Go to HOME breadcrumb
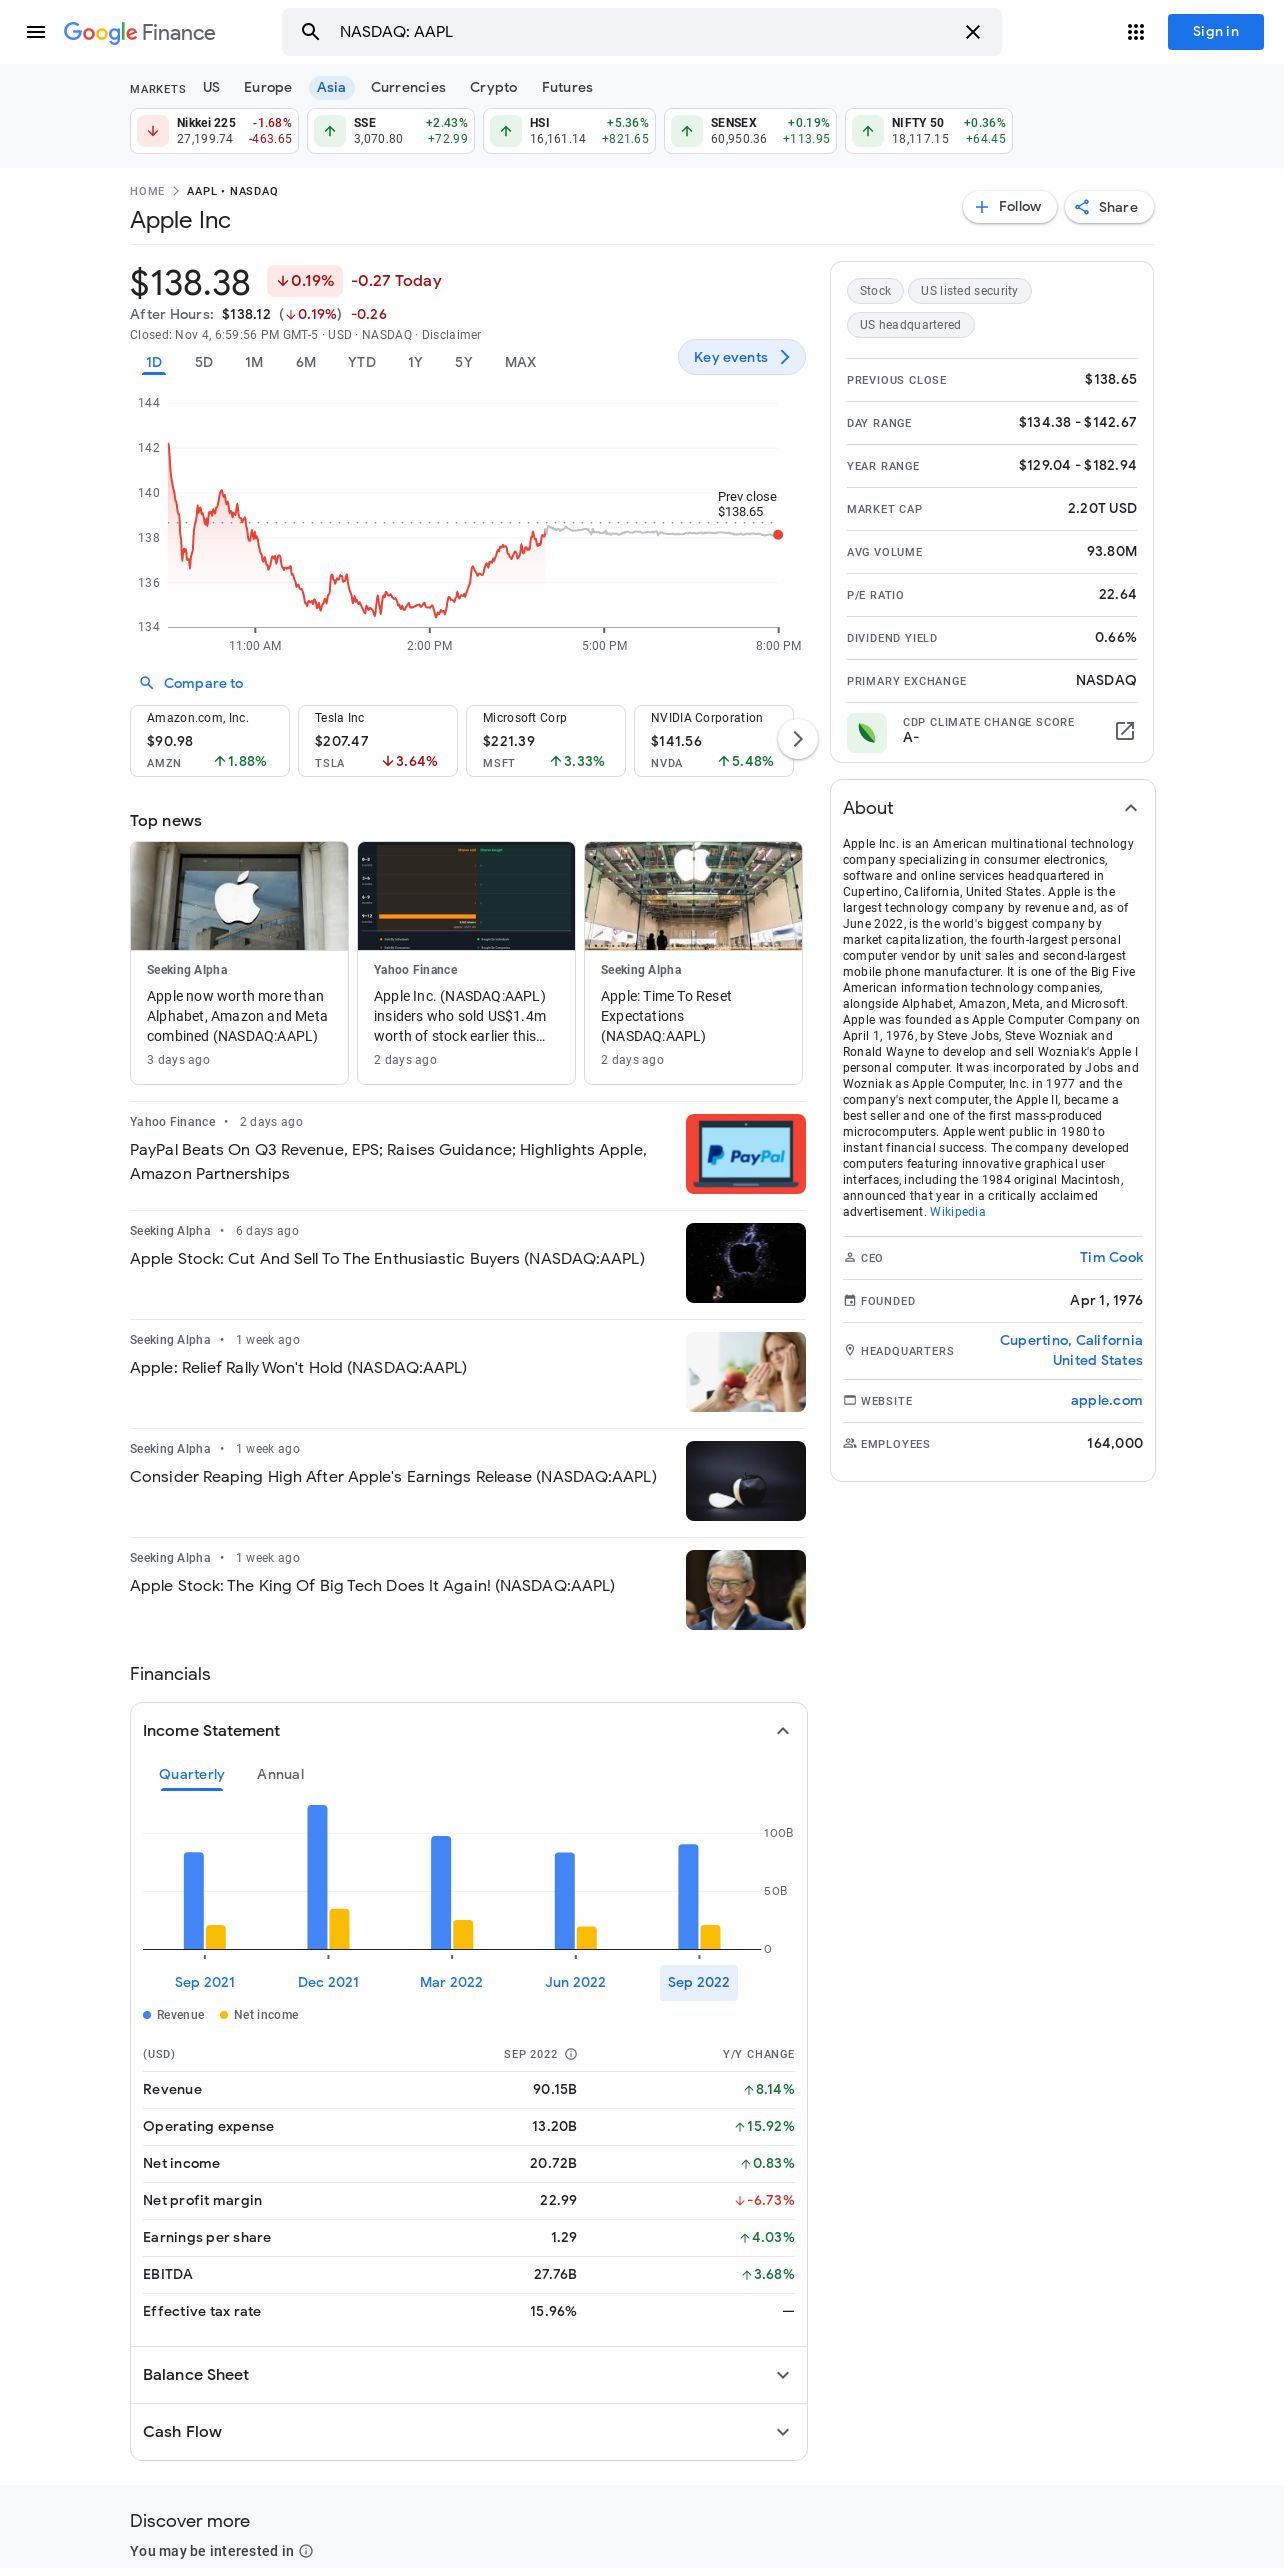The height and width of the screenshot is (2568, 1284). [x=147, y=191]
